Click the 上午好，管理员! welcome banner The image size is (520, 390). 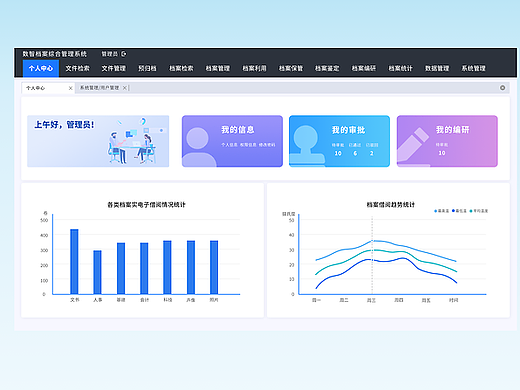point(98,141)
